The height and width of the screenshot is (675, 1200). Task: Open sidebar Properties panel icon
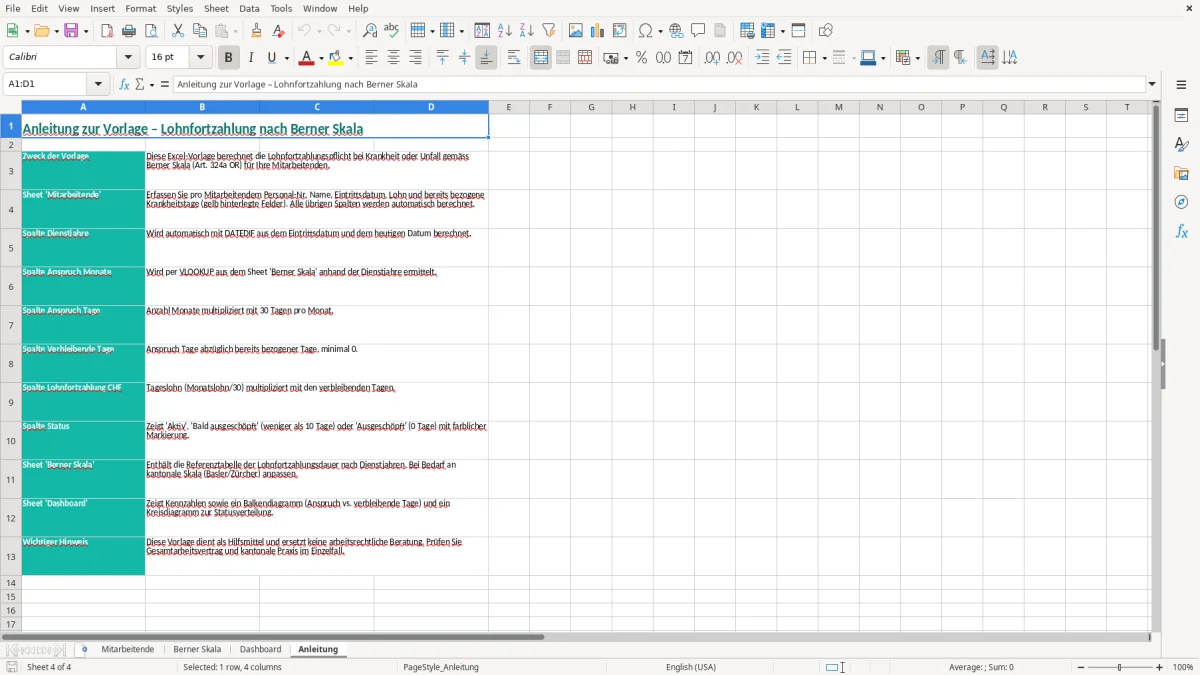1181,116
